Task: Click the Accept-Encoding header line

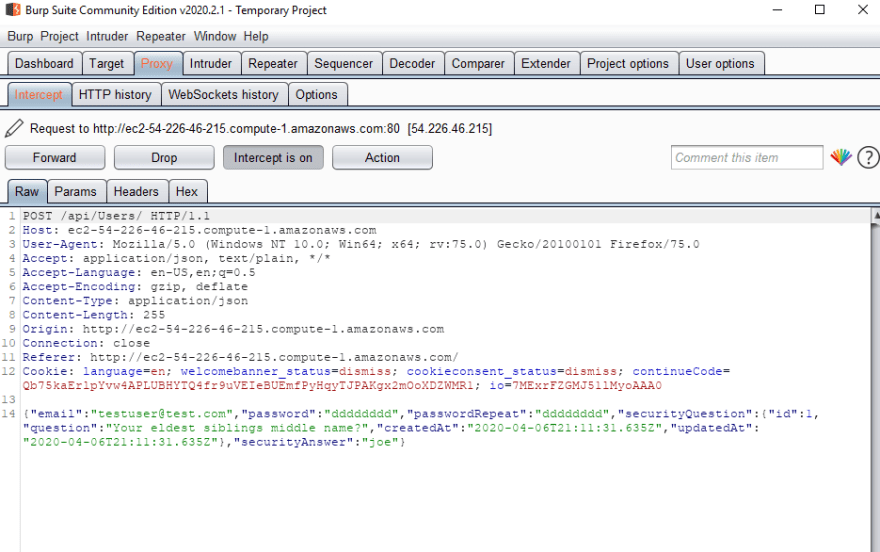Action: [x=135, y=286]
